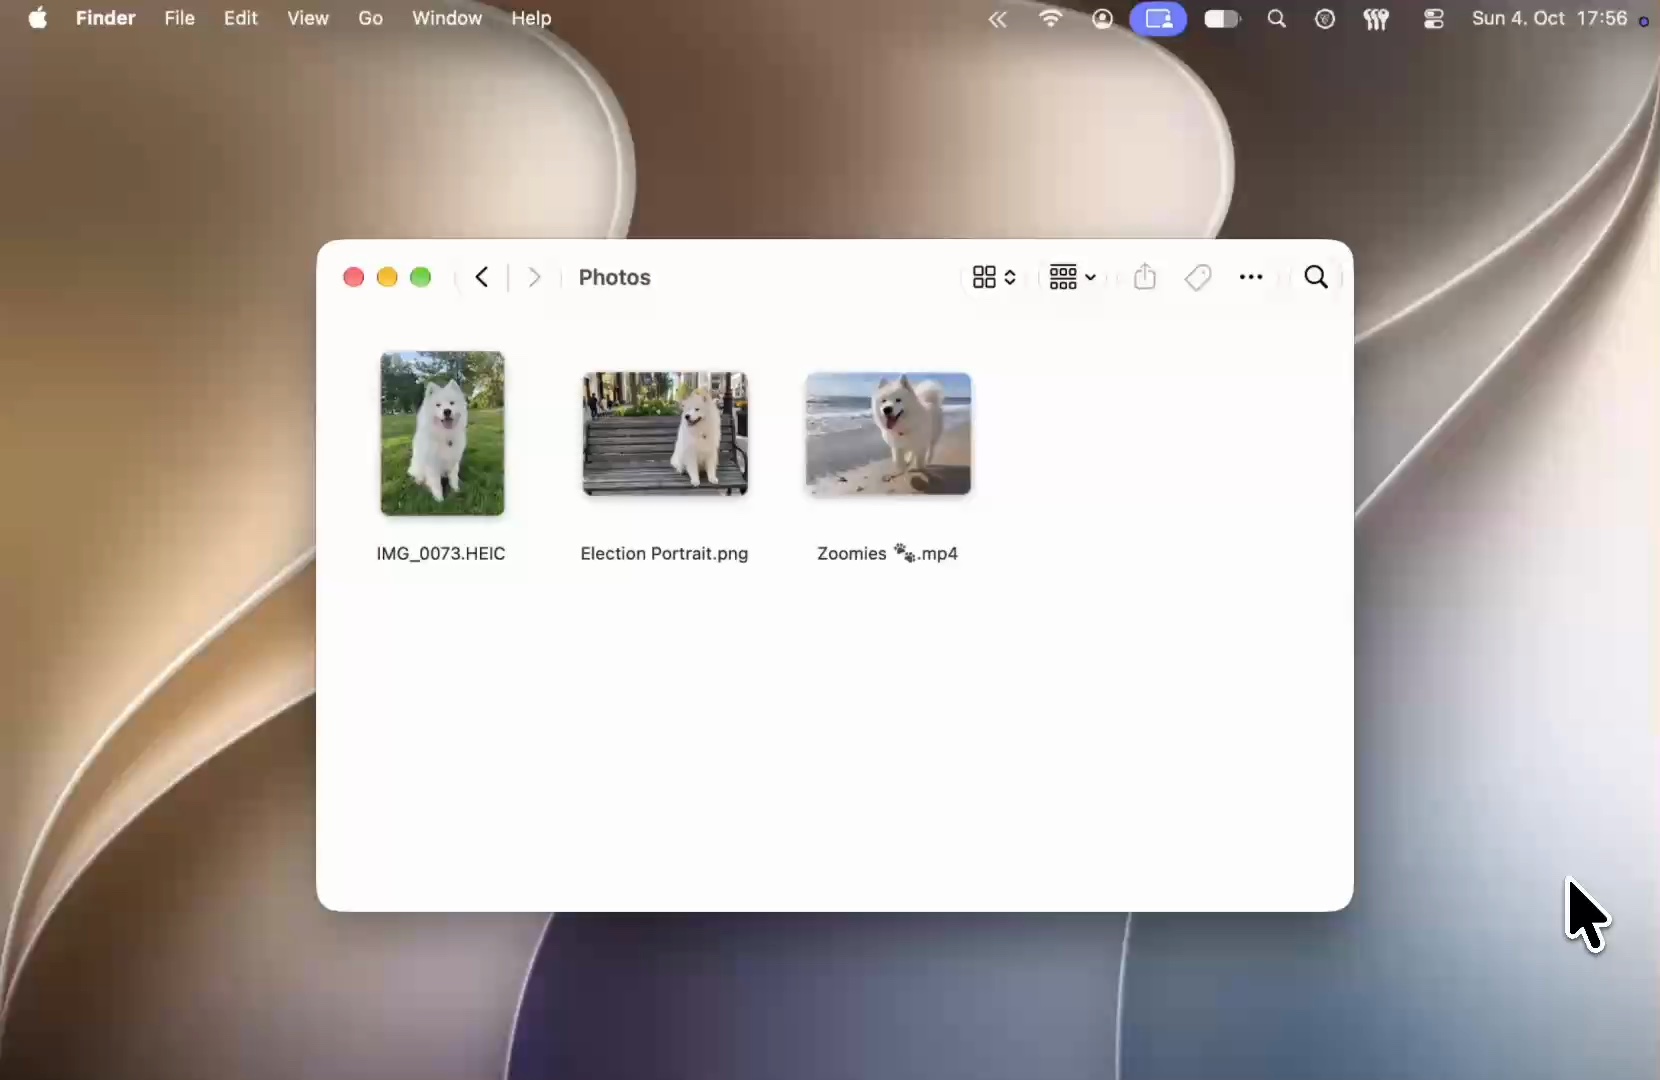1660x1080 pixels.
Task: Click the Zoomies .mp4 file name
Action: (x=887, y=553)
